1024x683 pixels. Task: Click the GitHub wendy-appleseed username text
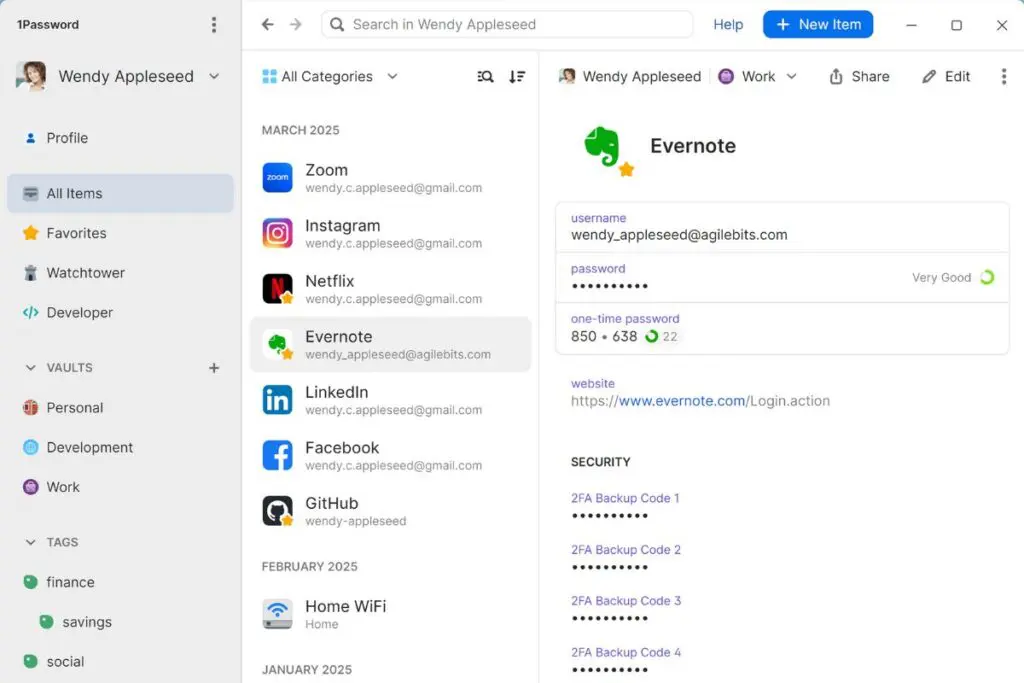pyautogui.click(x=356, y=521)
